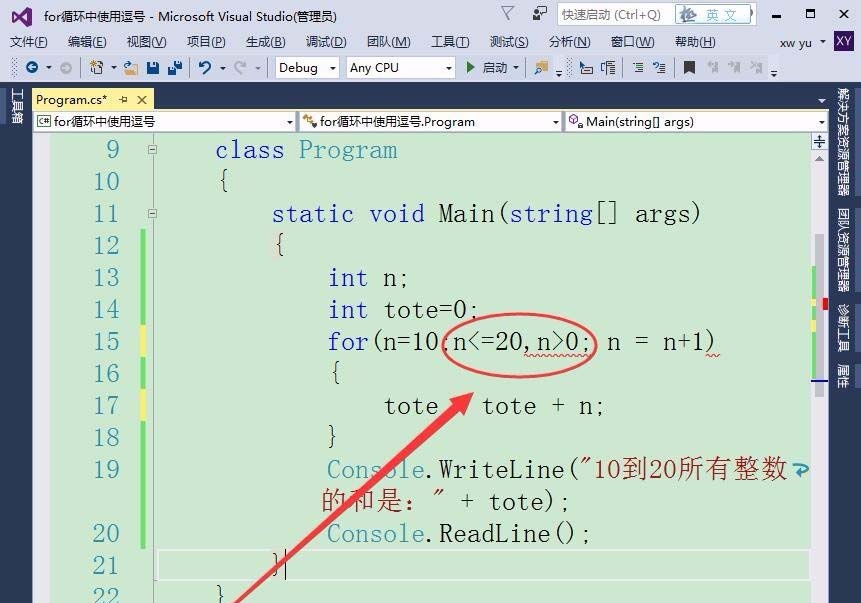The height and width of the screenshot is (603, 861).
Task: Click the 启动 Start button label
Action: tap(494, 68)
